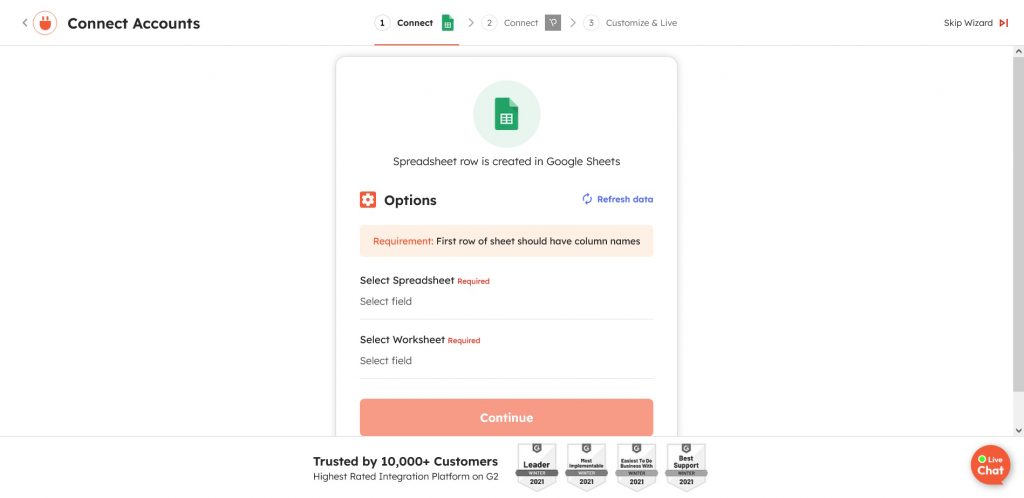Open the Live Chat bubble
This screenshot has height=498, width=1024.
pos(990,465)
